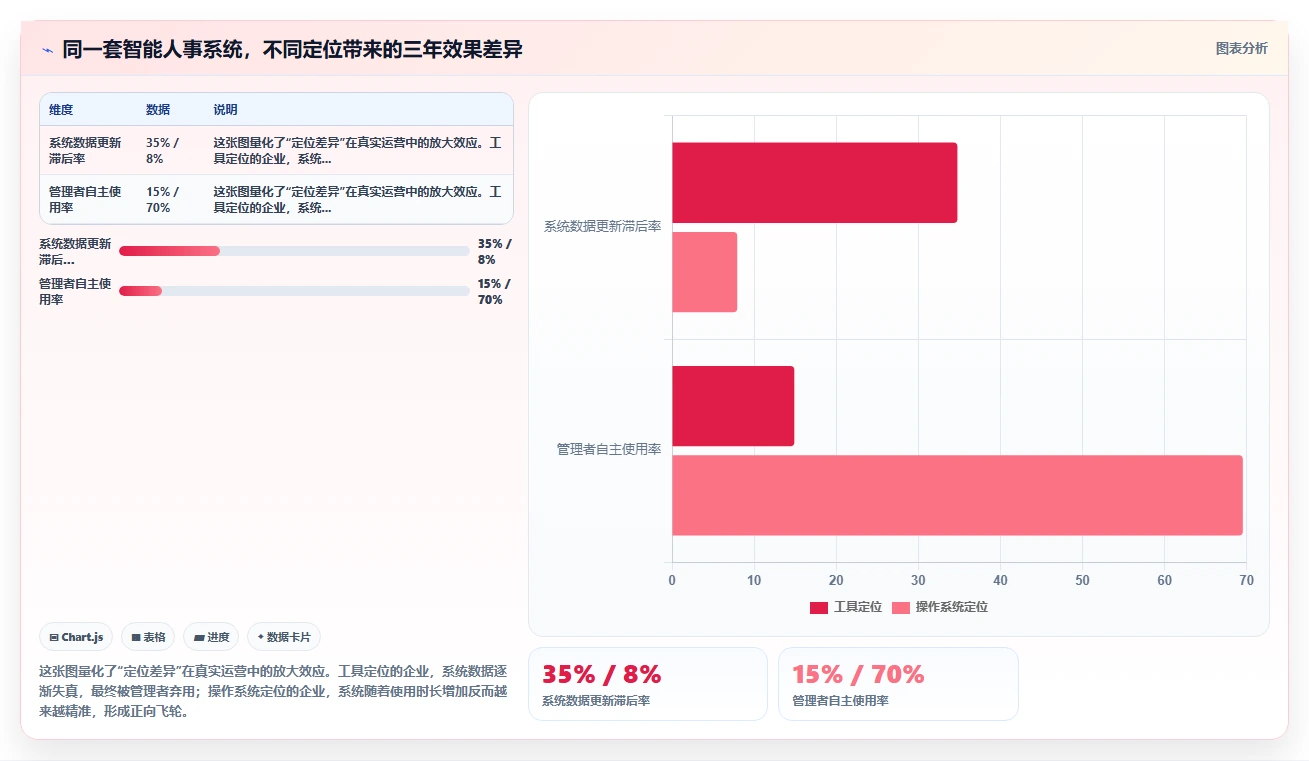The width and height of the screenshot is (1309, 761).
Task: Click the 管理者自主使用率 progress bar
Action: (x=294, y=291)
